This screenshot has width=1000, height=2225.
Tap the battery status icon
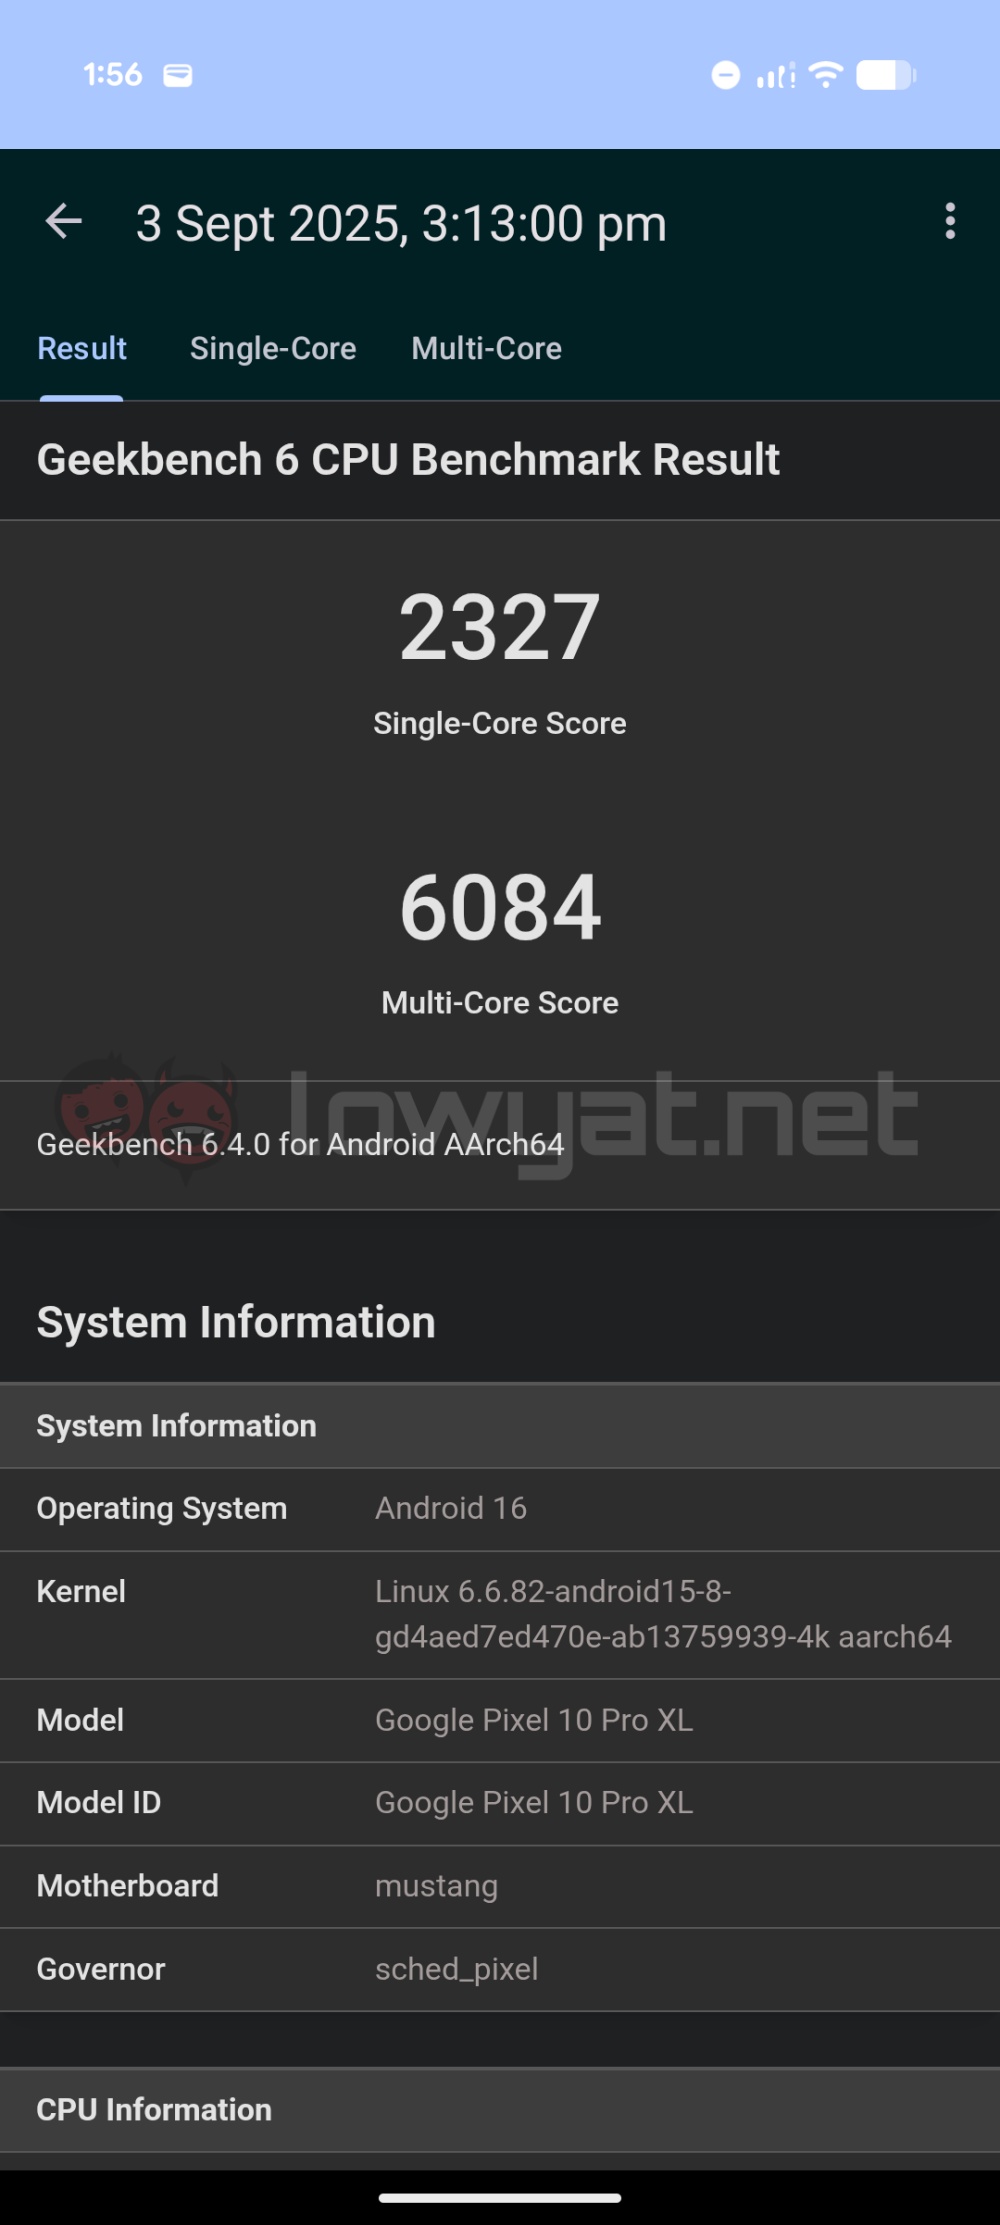tap(886, 75)
